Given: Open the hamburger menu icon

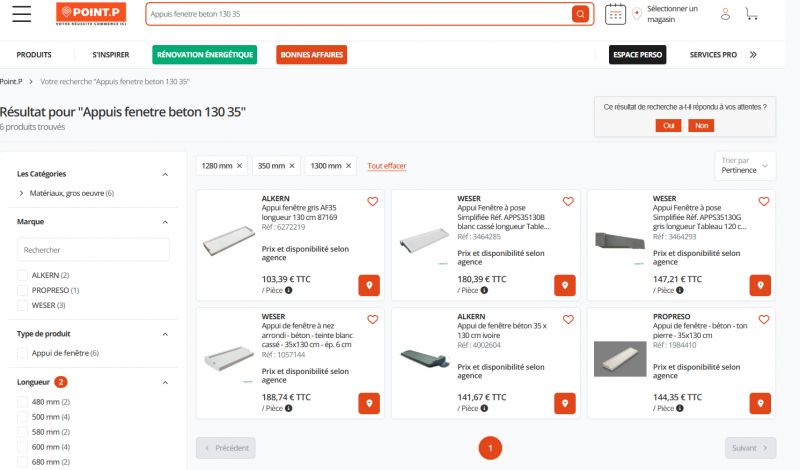Looking at the screenshot, I should pos(21,13).
